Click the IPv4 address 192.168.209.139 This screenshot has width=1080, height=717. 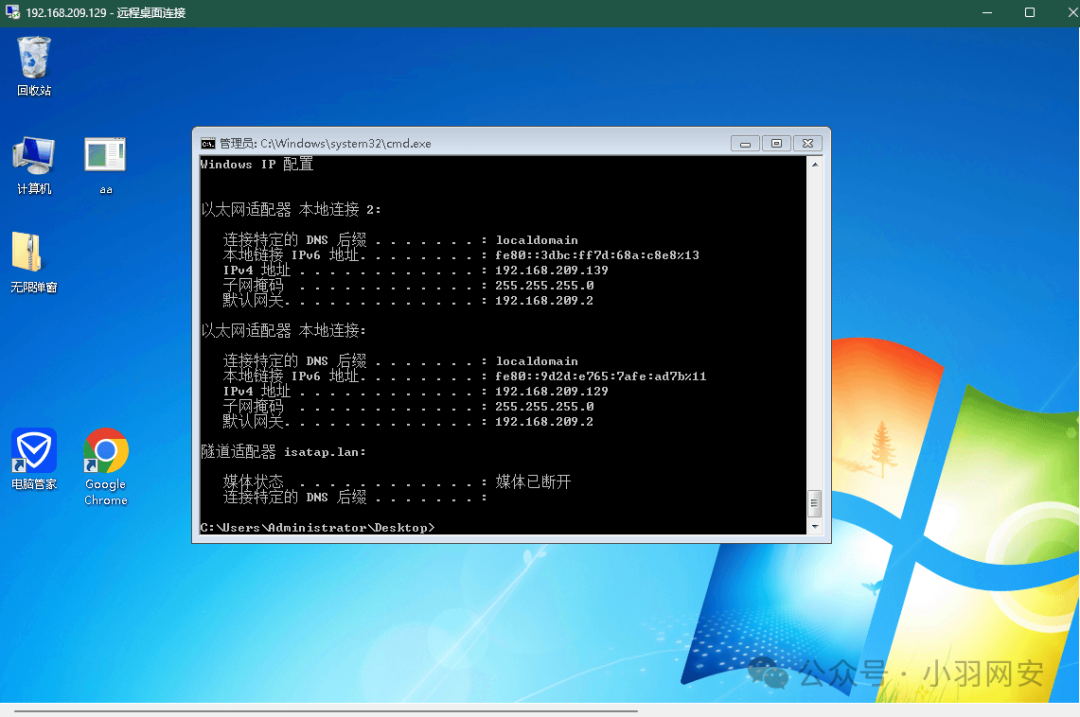coord(551,270)
